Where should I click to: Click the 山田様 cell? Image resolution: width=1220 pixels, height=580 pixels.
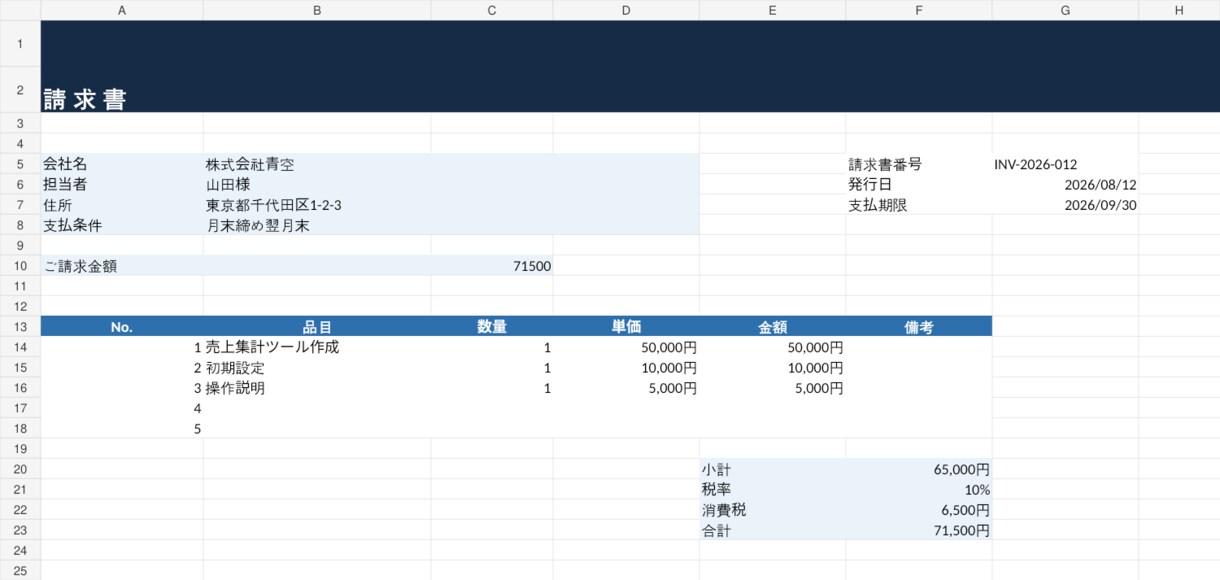point(317,185)
